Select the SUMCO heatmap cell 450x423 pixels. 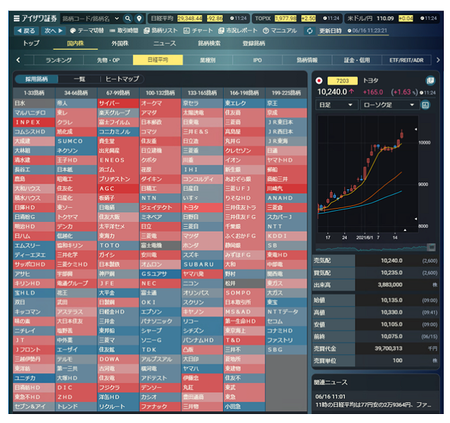[76, 141]
